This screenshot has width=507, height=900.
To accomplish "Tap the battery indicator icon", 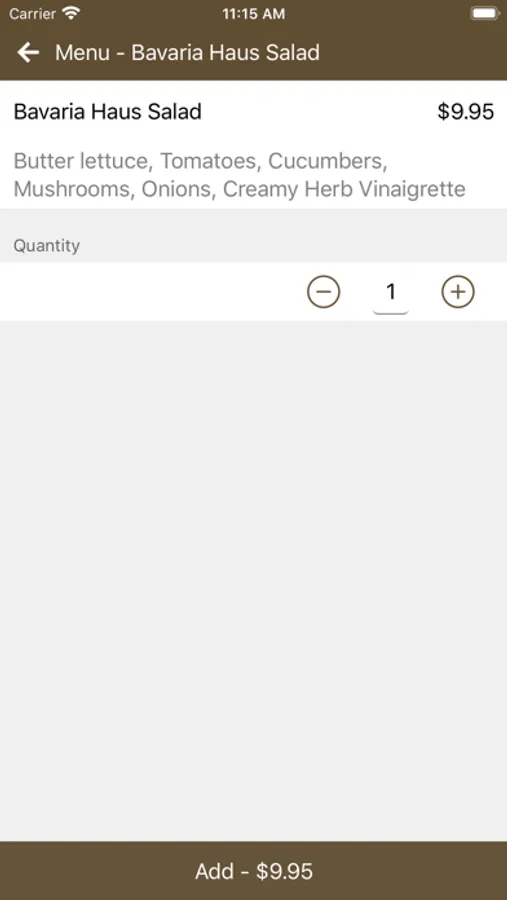I will pyautogui.click(x=485, y=13).
